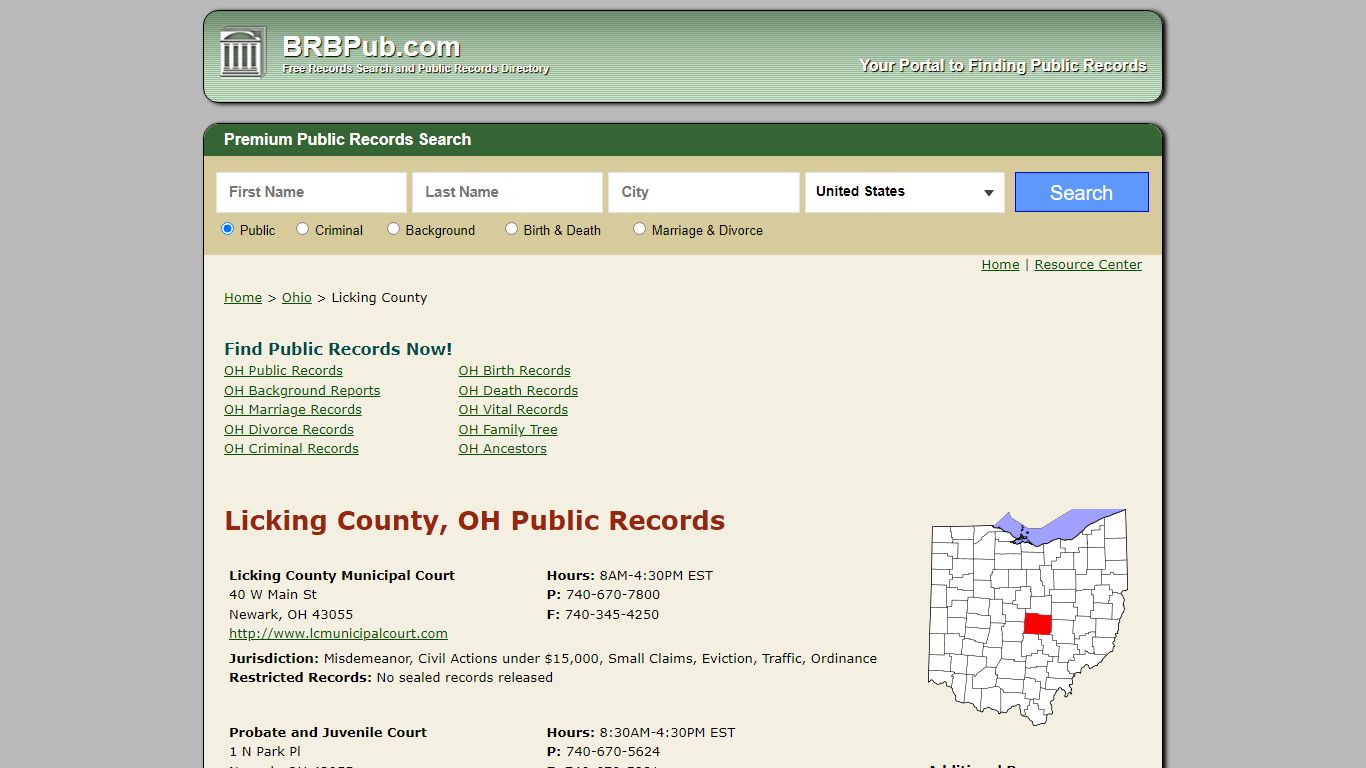1366x768 pixels.
Task: Select the Birth & Death radio button
Action: 511,229
